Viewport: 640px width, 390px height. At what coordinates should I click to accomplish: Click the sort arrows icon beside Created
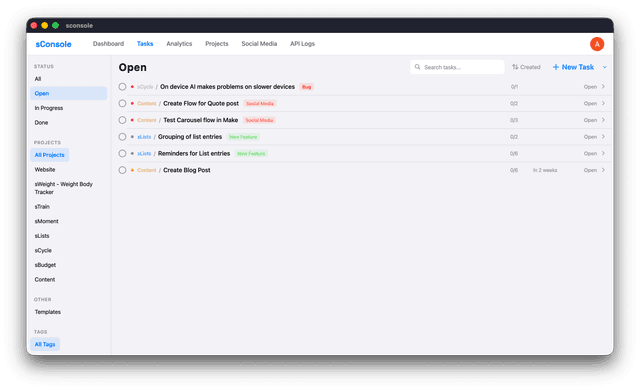point(516,67)
